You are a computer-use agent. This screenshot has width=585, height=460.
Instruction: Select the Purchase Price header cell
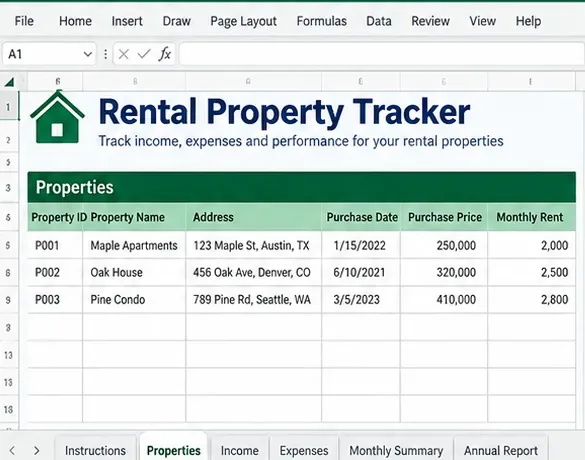coord(444,217)
